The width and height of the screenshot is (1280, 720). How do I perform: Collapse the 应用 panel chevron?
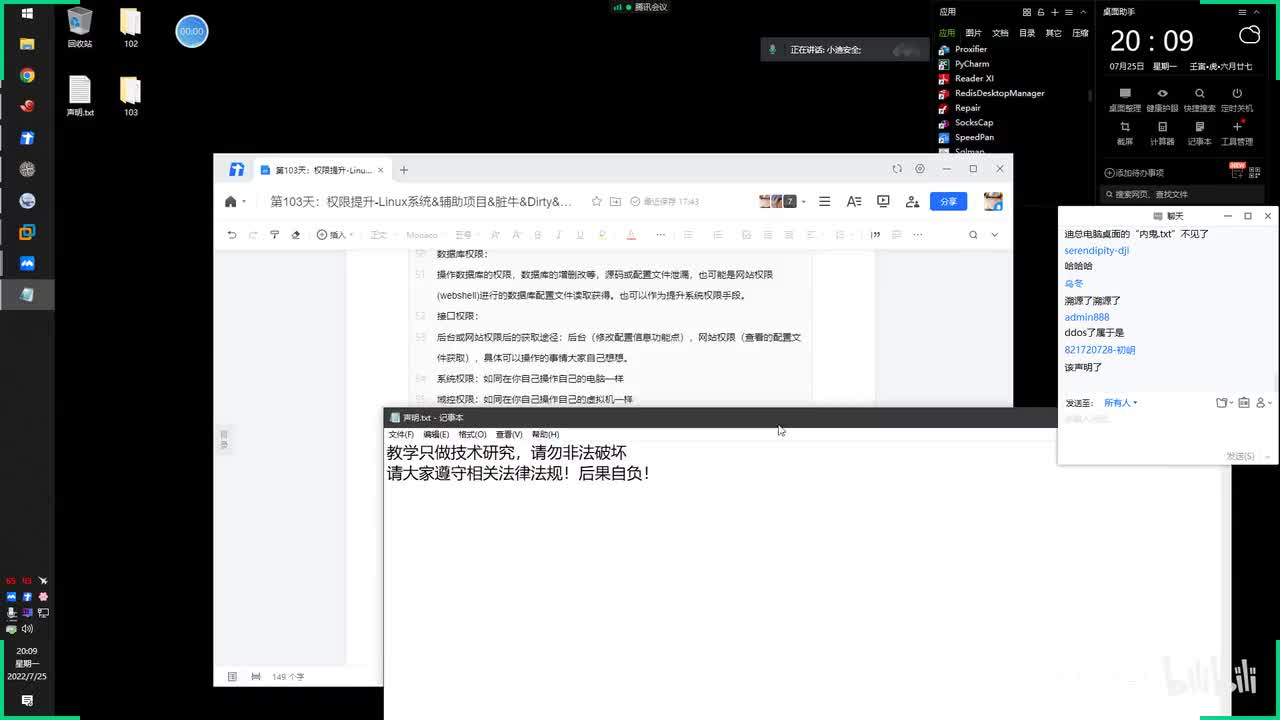click(x=1083, y=12)
